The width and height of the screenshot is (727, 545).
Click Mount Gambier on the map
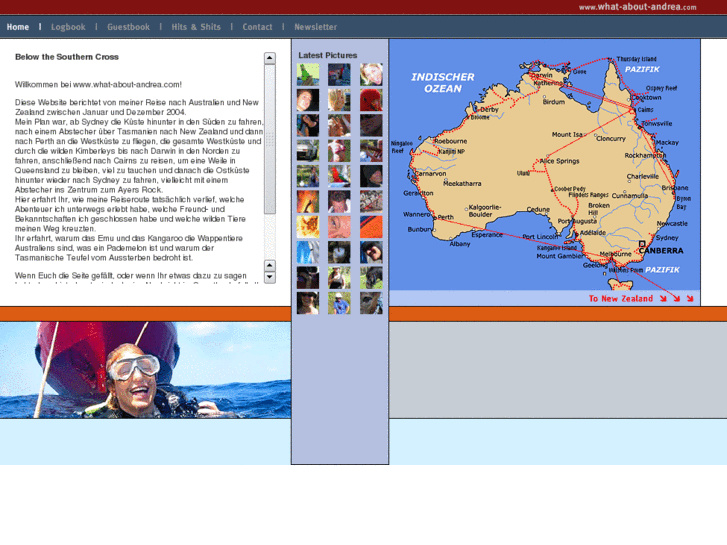pyautogui.click(x=560, y=256)
